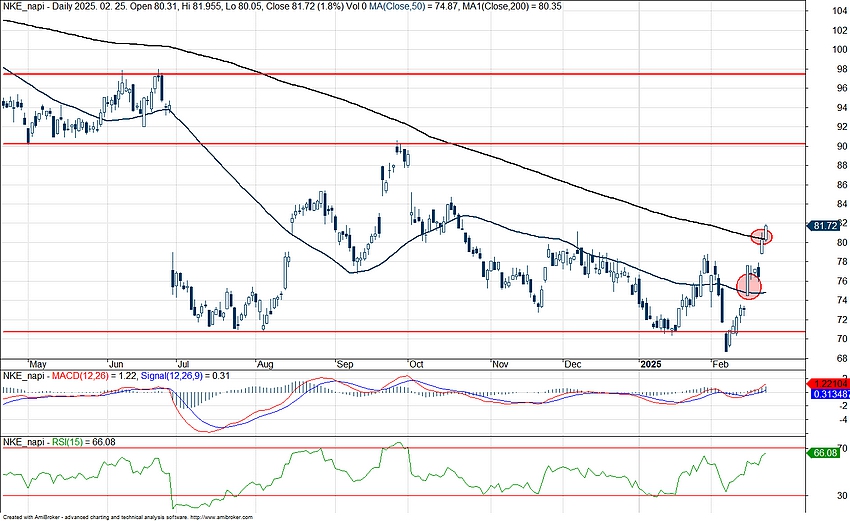Click the 68 price axis label

(x=842, y=358)
